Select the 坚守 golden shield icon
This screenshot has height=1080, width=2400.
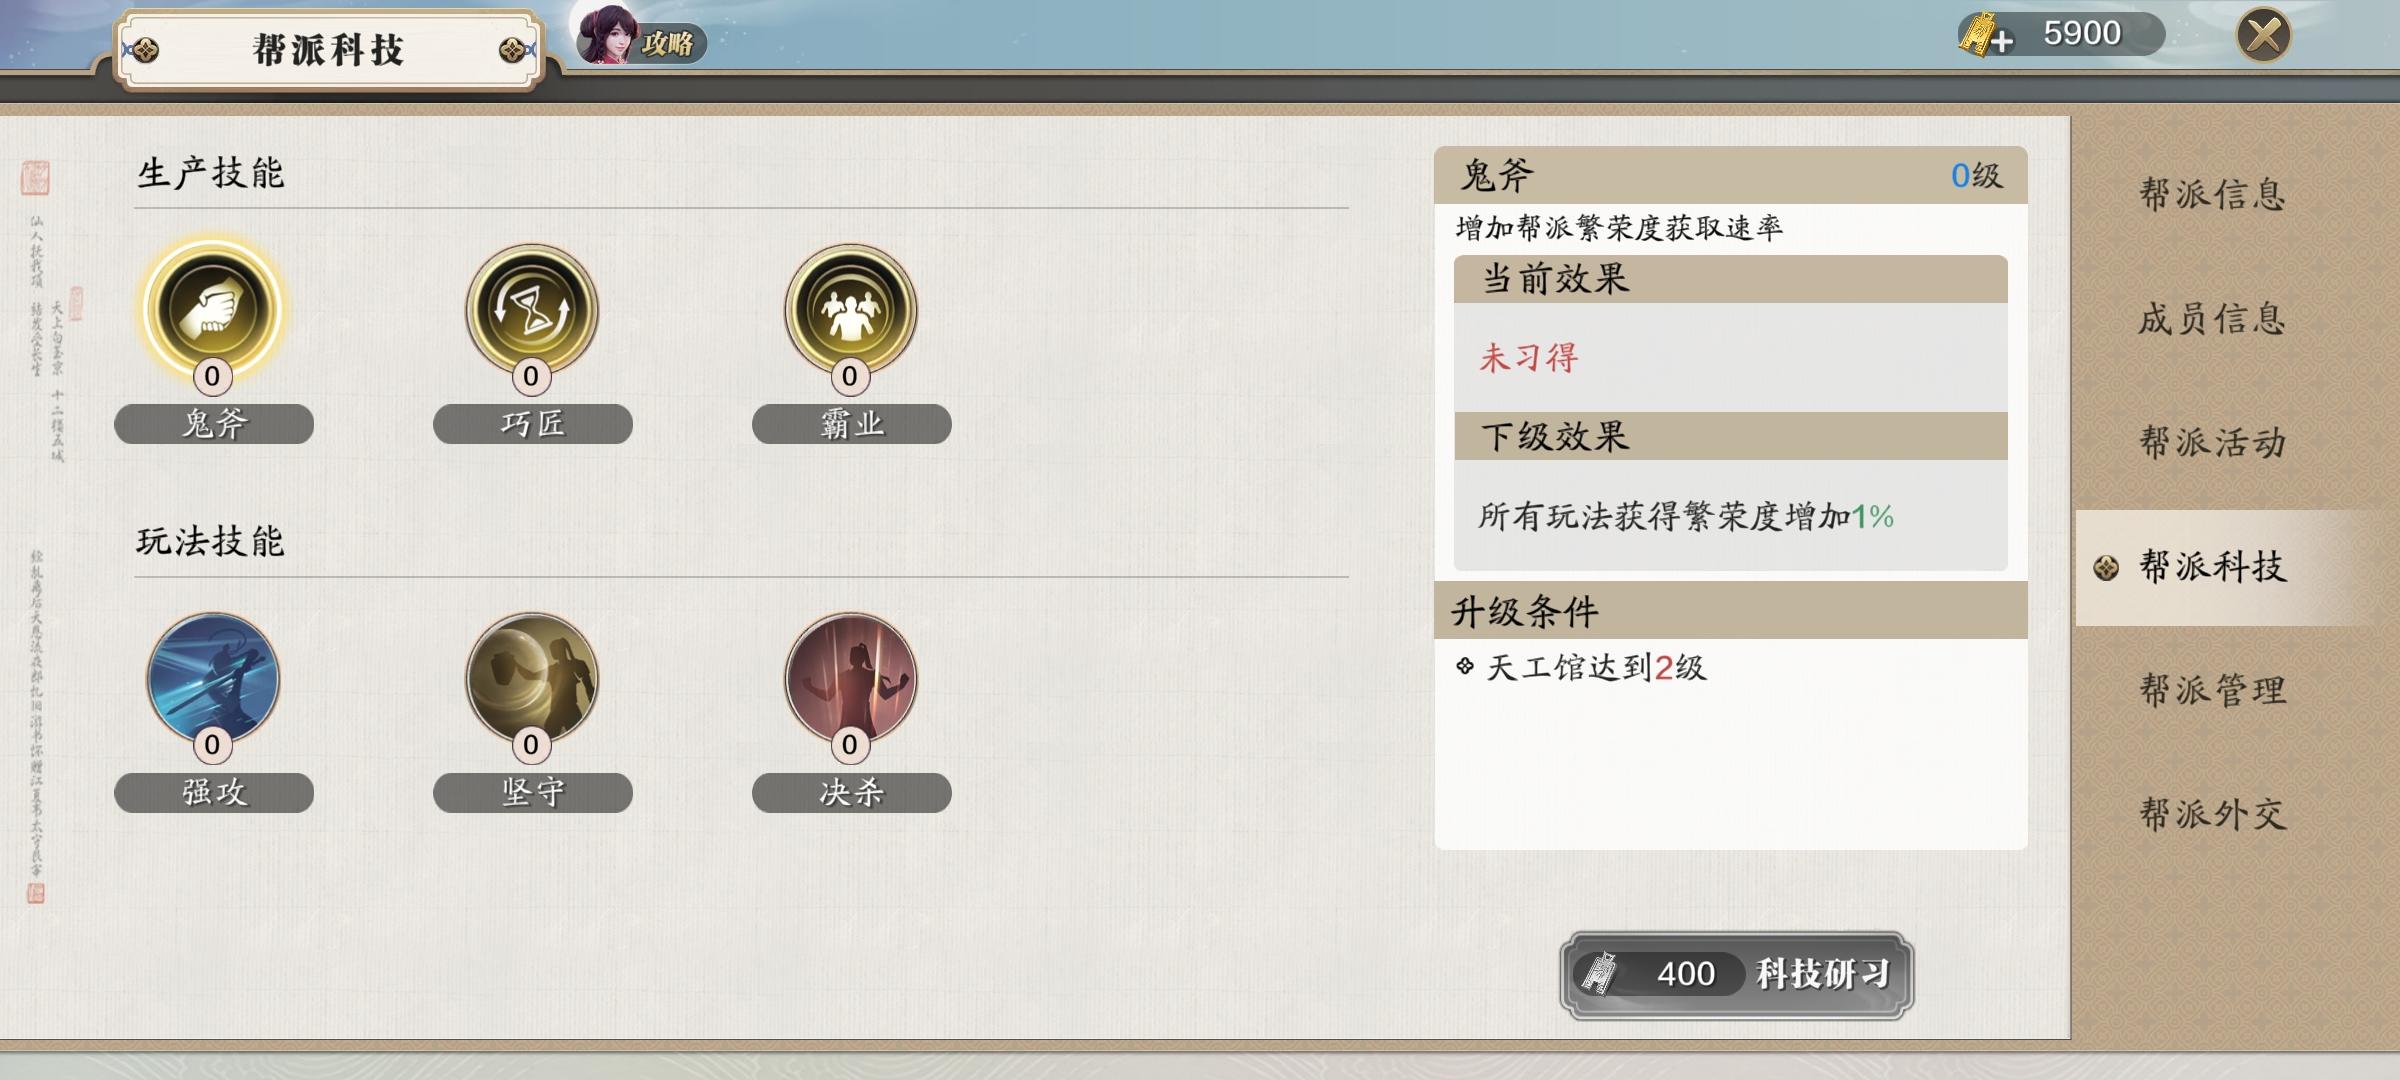(532, 678)
